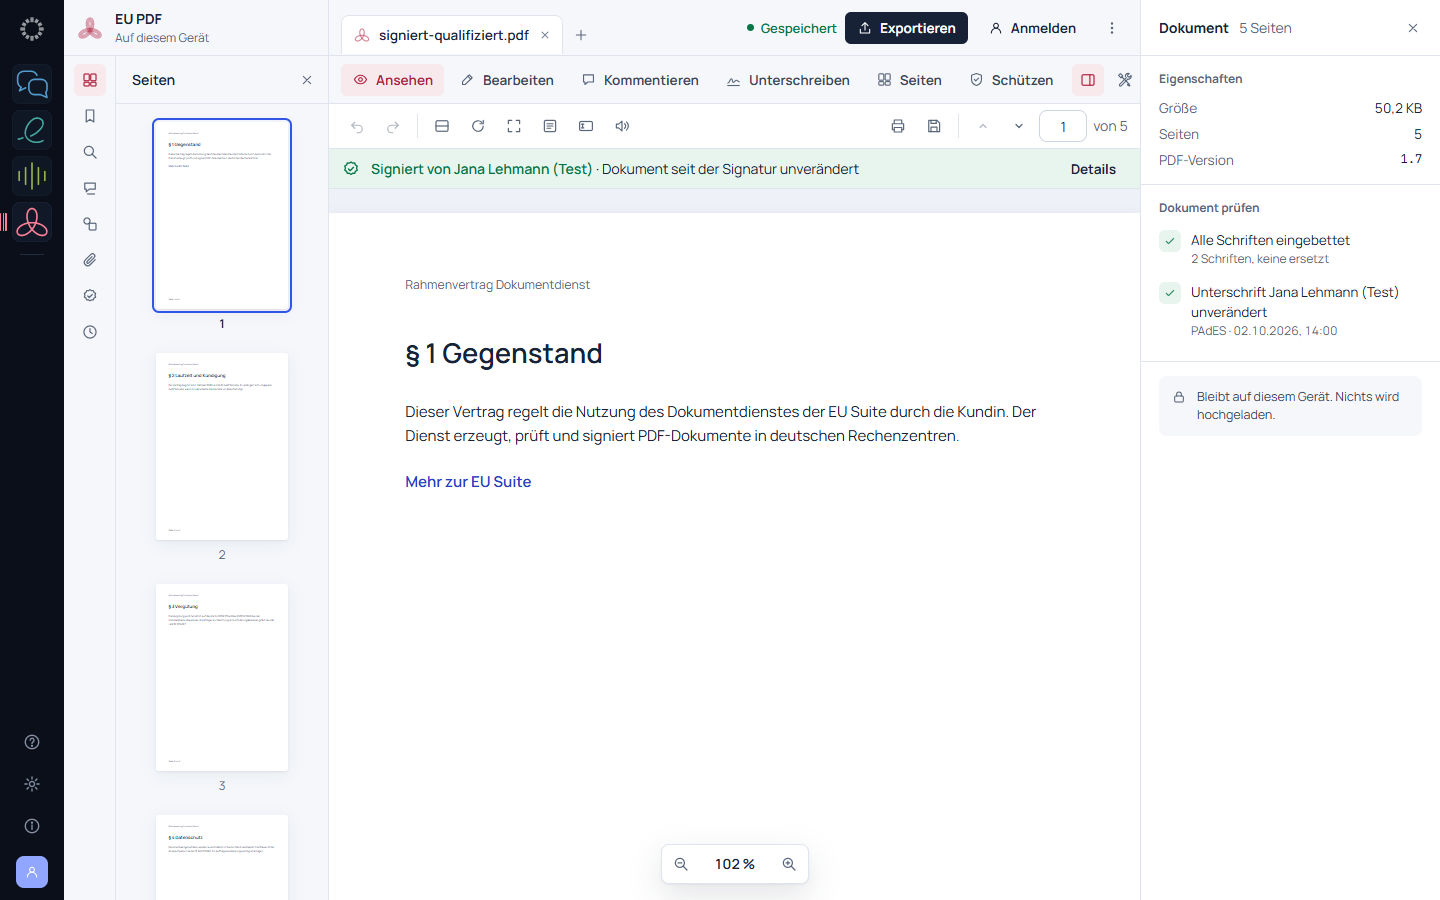The width and height of the screenshot is (1440, 900).
Task: Open the comments panel icon
Action: coord(90,188)
